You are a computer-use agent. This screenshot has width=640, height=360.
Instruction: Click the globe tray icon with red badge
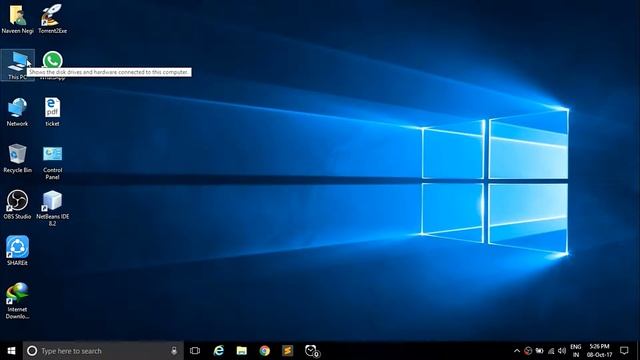point(528,351)
